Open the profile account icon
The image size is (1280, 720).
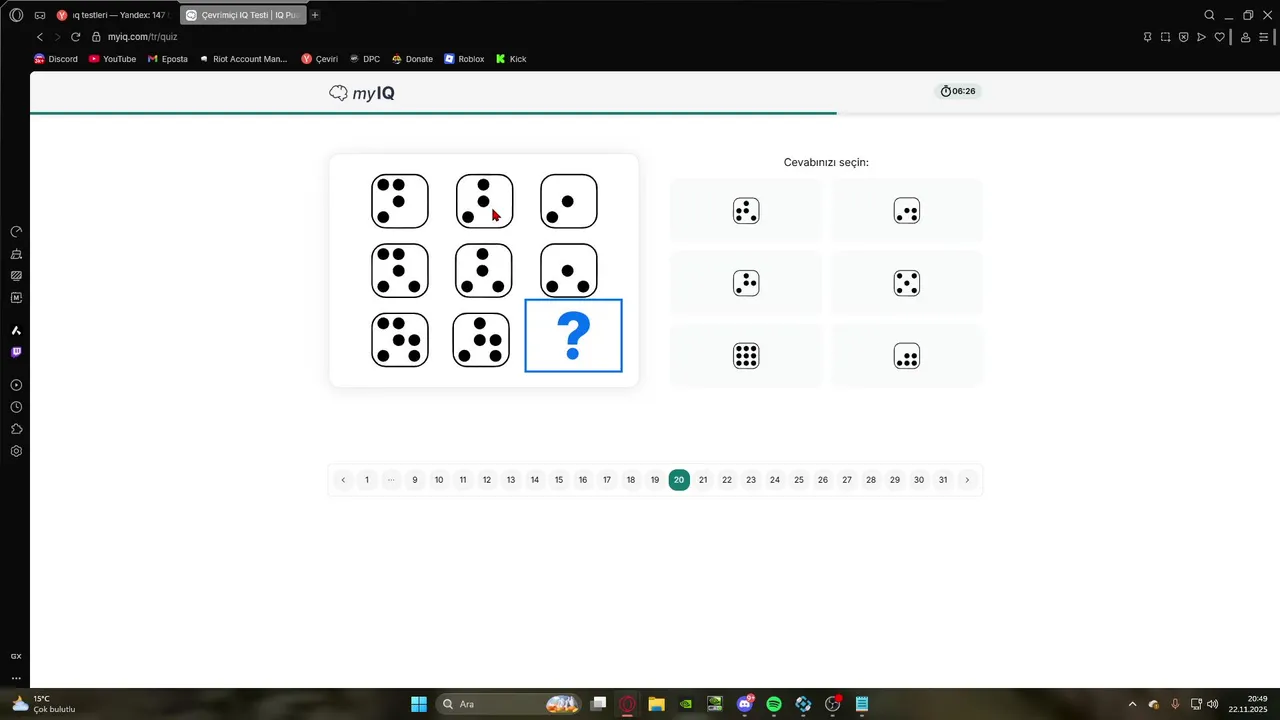coord(1245,37)
